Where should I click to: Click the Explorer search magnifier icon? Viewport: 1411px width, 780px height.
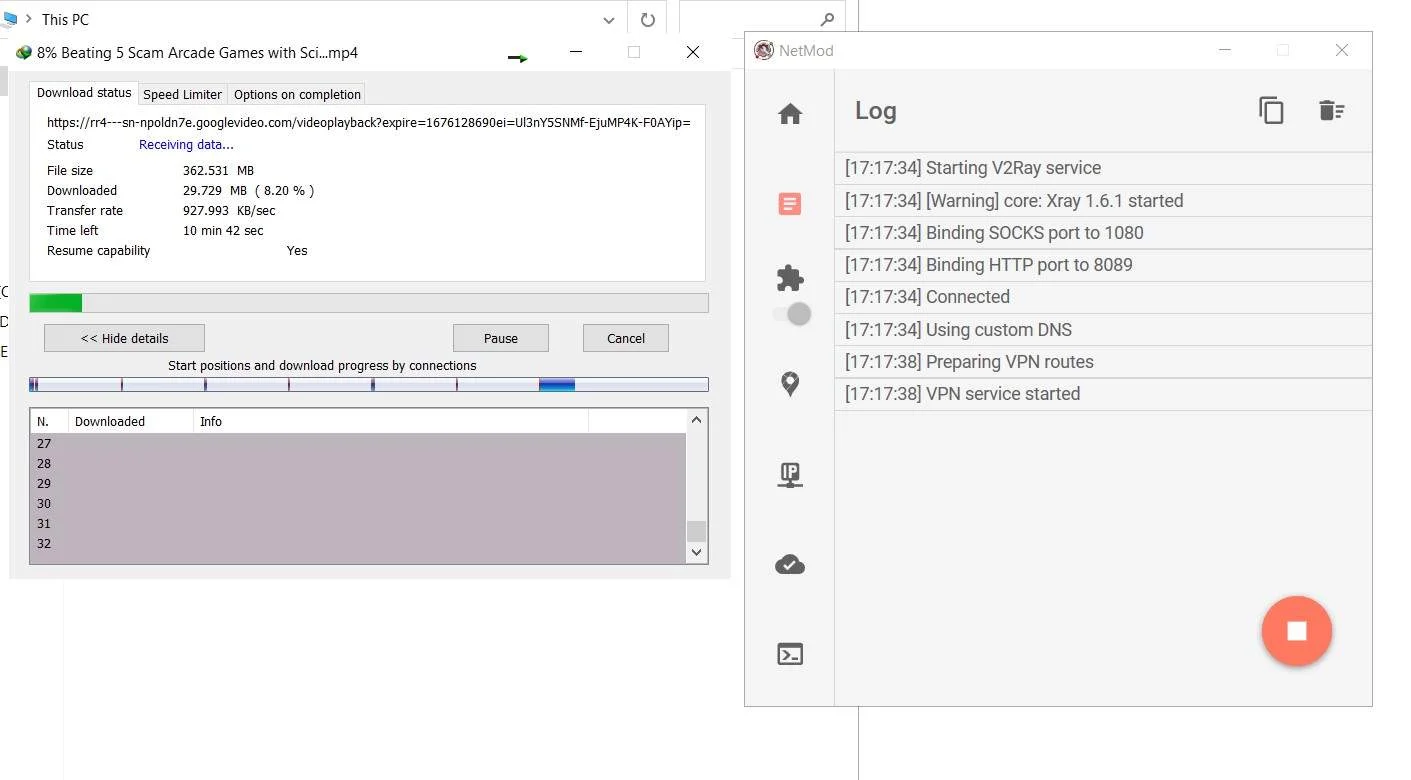coord(826,19)
